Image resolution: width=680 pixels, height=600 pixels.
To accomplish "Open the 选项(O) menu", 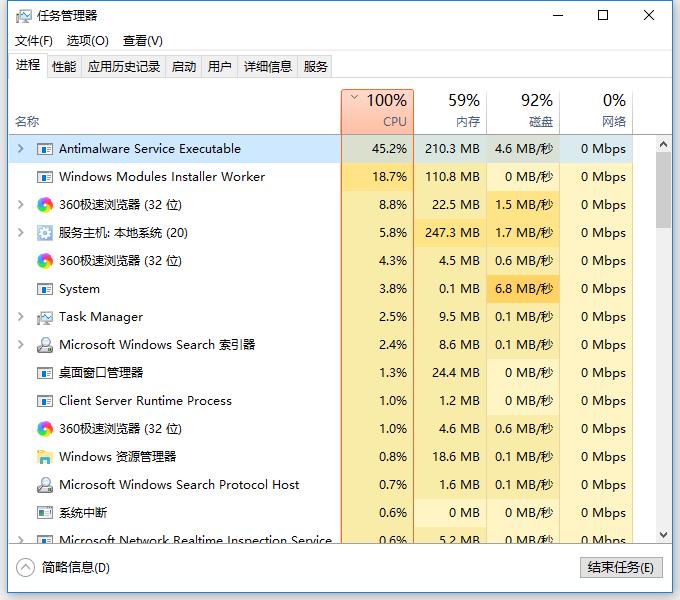I will pos(88,41).
